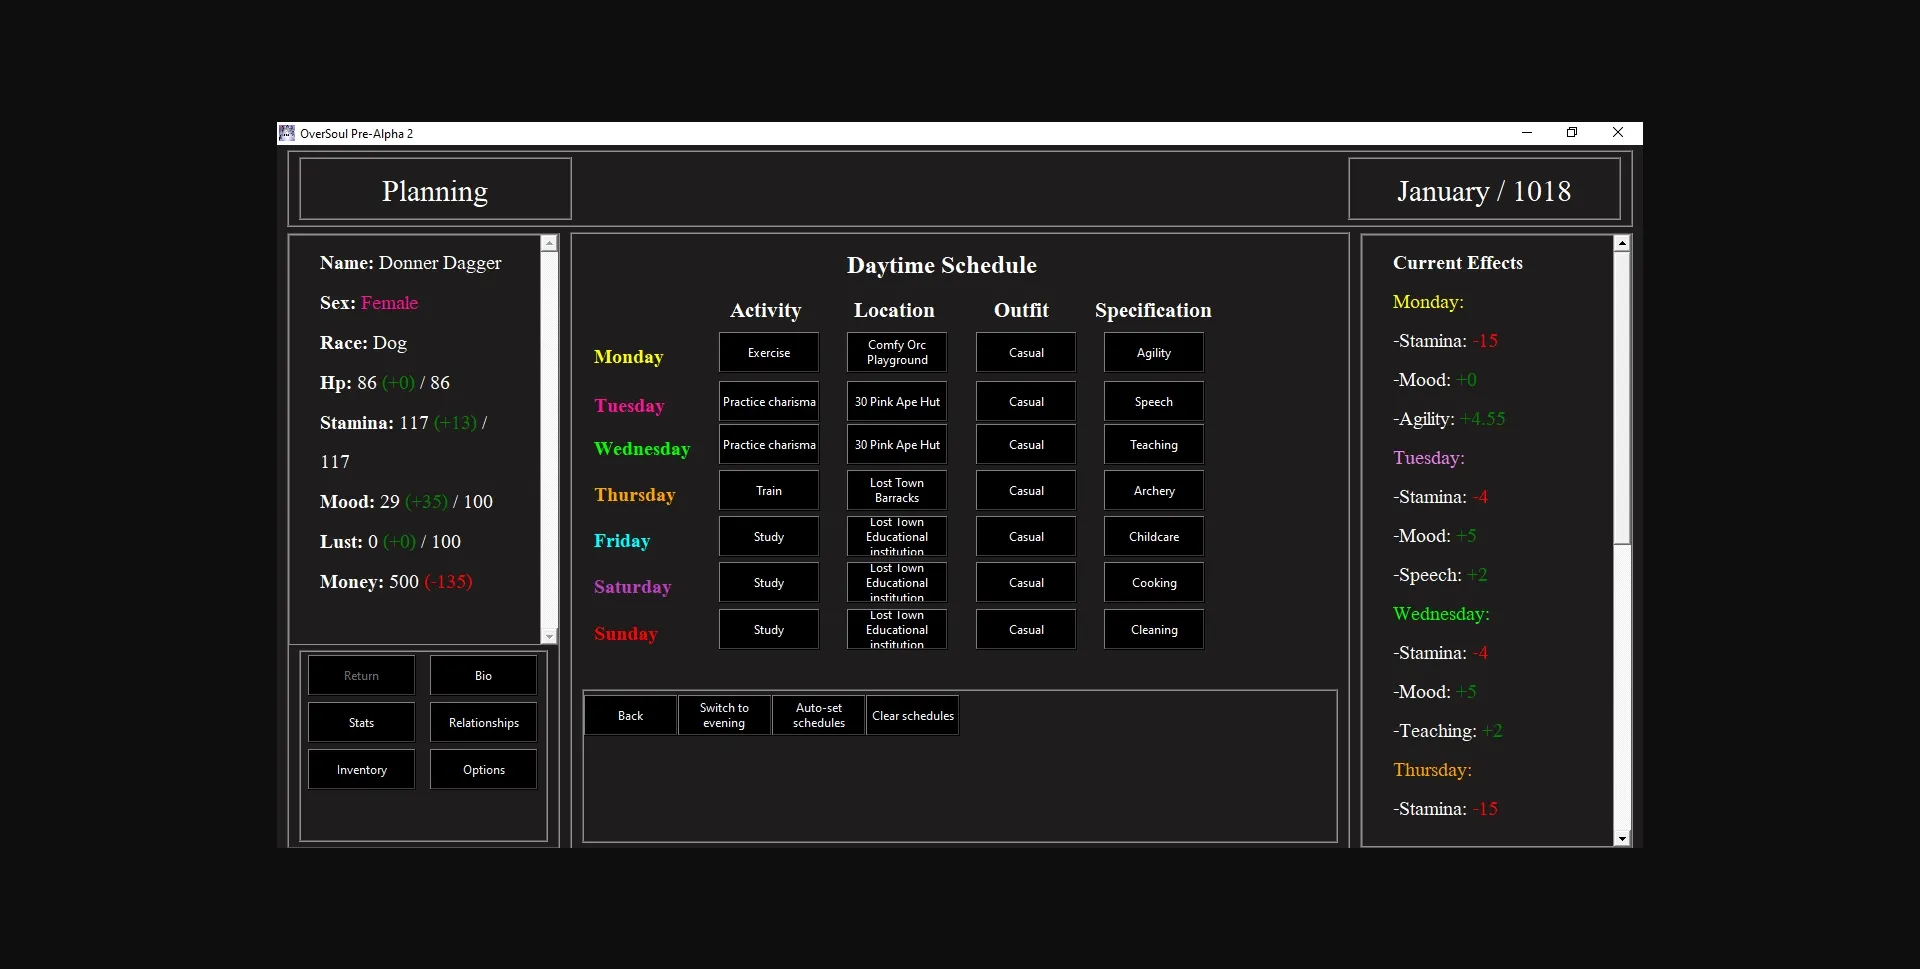1920x969 pixels.
Task: Change Sunday's Cleaning specification
Action: pos(1153,630)
